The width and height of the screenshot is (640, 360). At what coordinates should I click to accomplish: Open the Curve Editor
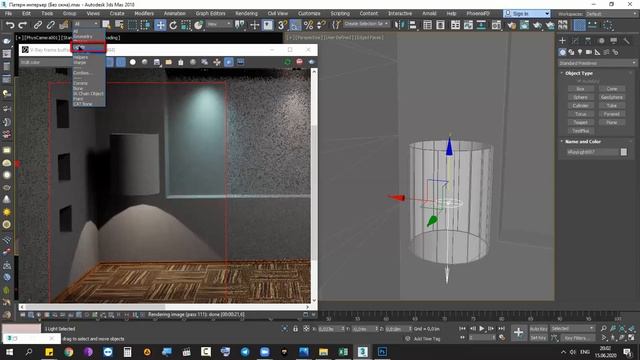click(x=468, y=25)
